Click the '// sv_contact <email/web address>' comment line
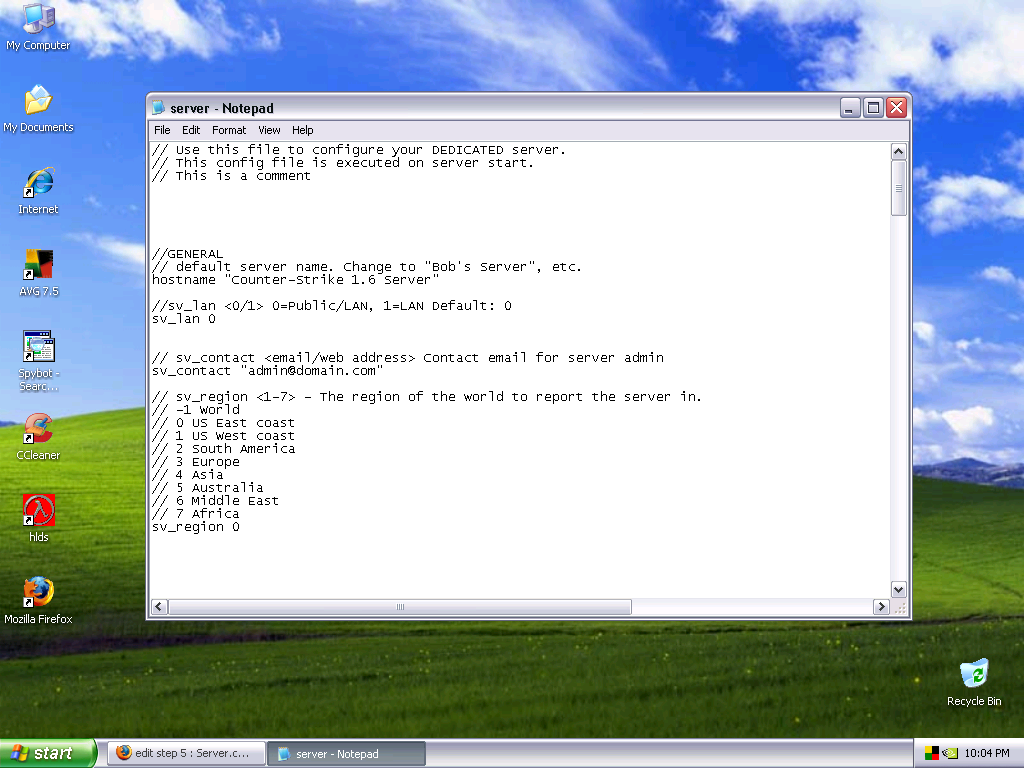This screenshot has width=1024, height=768. [408, 358]
